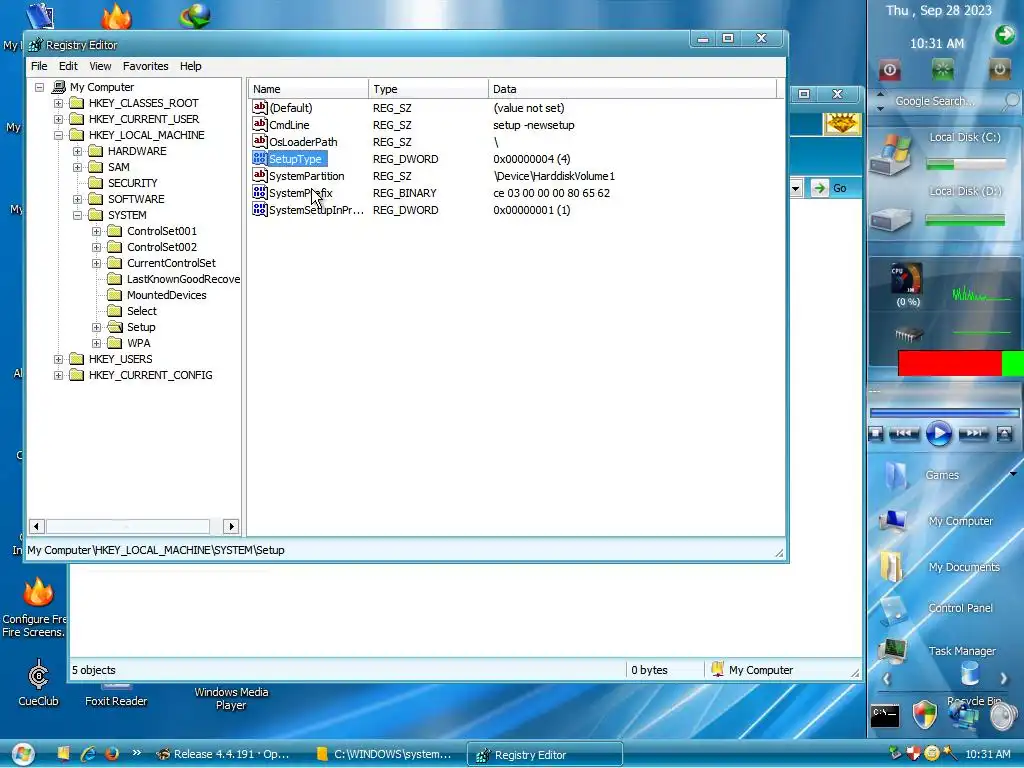Switch to C:\WINDOWS\system taskbar window
1024x768 pixels.
tap(384, 754)
